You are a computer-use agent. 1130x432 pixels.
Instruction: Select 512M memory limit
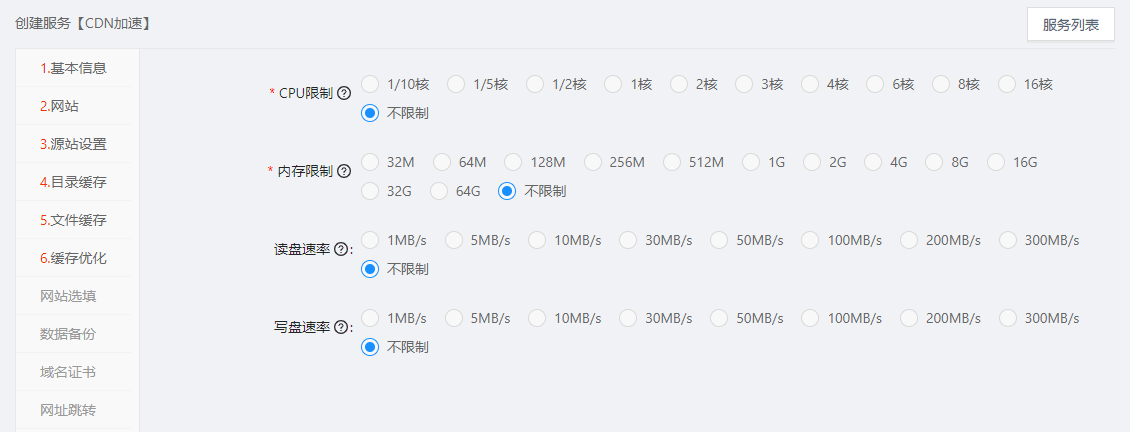pyautogui.click(x=672, y=162)
